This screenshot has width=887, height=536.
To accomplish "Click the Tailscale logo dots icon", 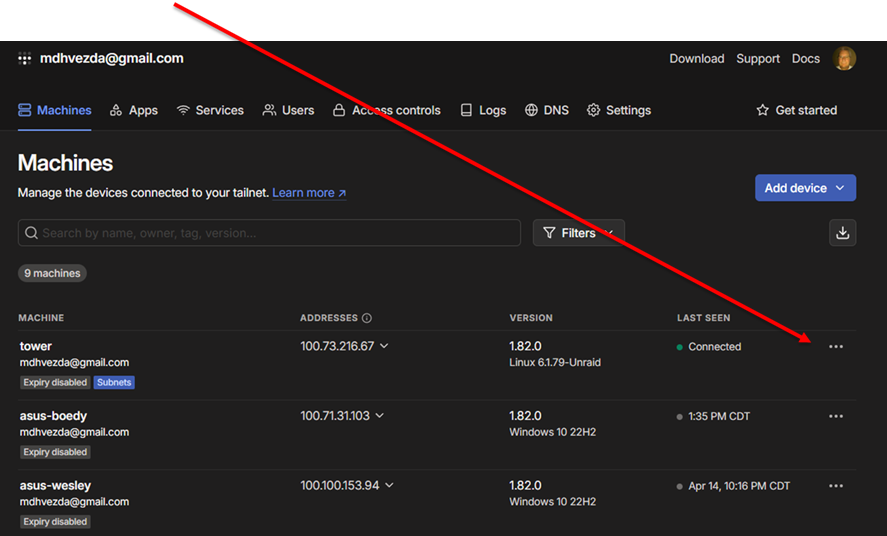I will click(25, 59).
